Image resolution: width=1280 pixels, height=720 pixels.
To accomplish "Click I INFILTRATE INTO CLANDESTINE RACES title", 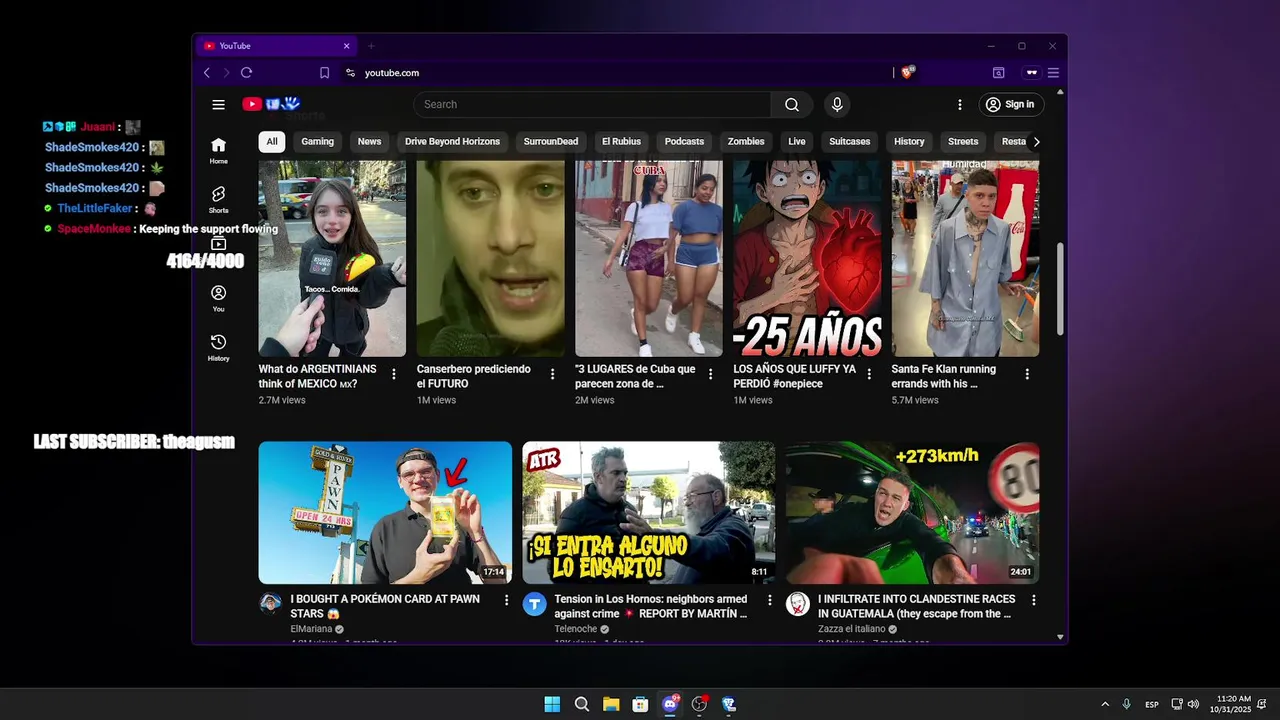I will pyautogui.click(x=916, y=606).
